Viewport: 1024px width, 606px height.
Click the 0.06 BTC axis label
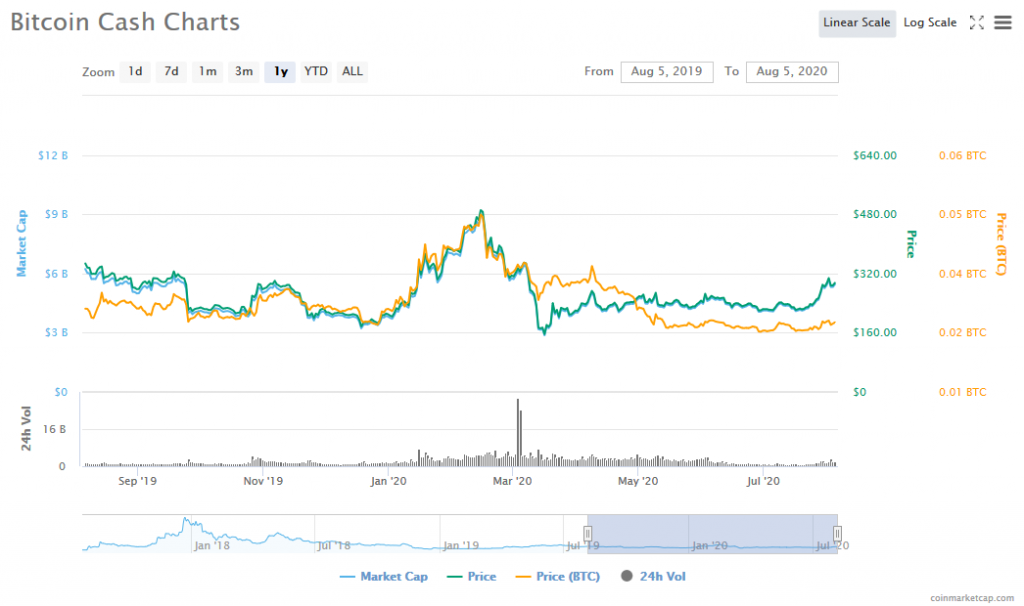(963, 155)
